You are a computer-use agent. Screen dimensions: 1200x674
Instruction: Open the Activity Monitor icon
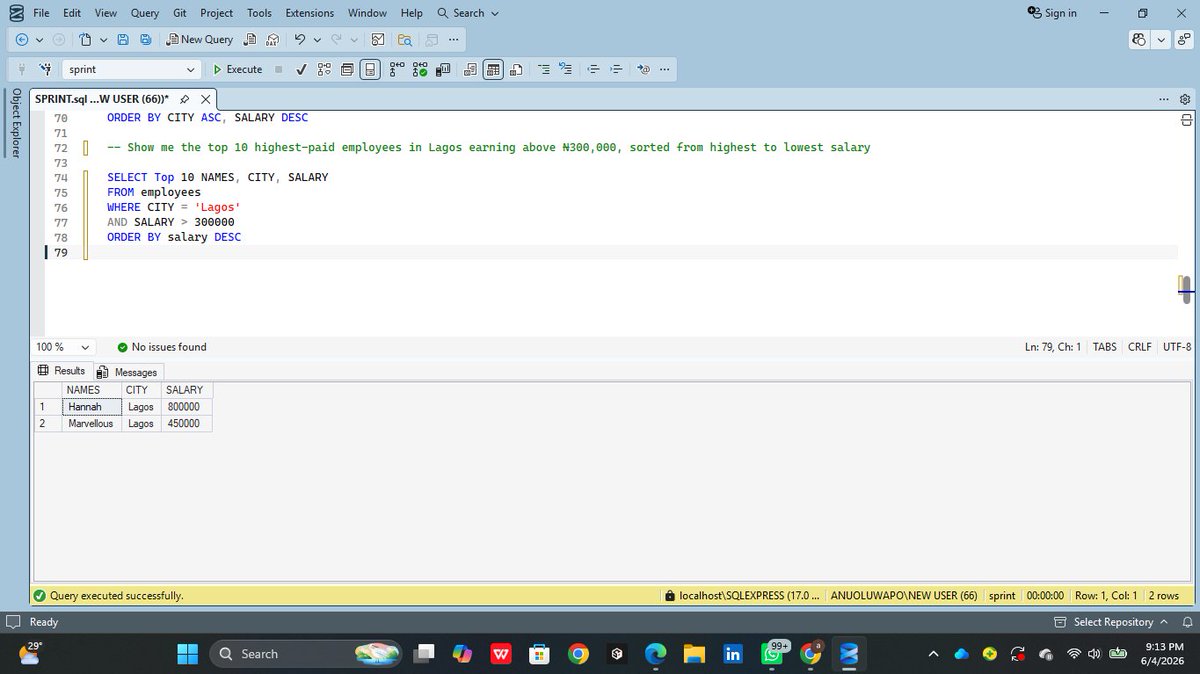378,40
